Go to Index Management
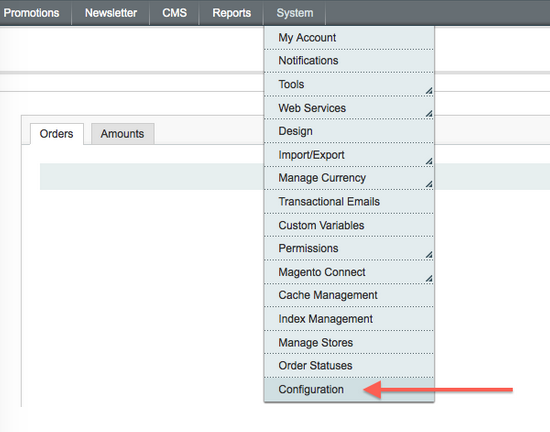The image size is (550, 432). (349, 319)
